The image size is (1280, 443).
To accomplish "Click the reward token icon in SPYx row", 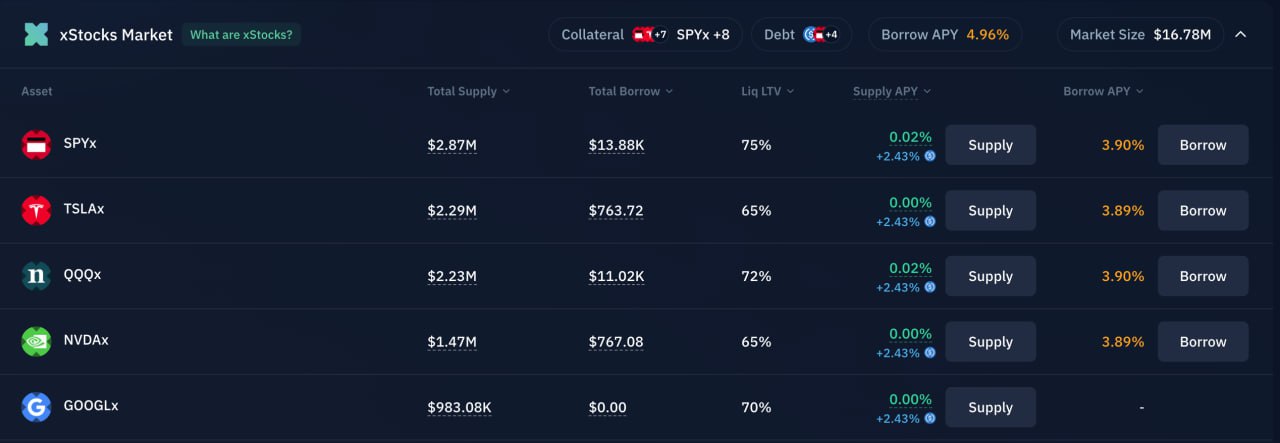I will (929, 156).
